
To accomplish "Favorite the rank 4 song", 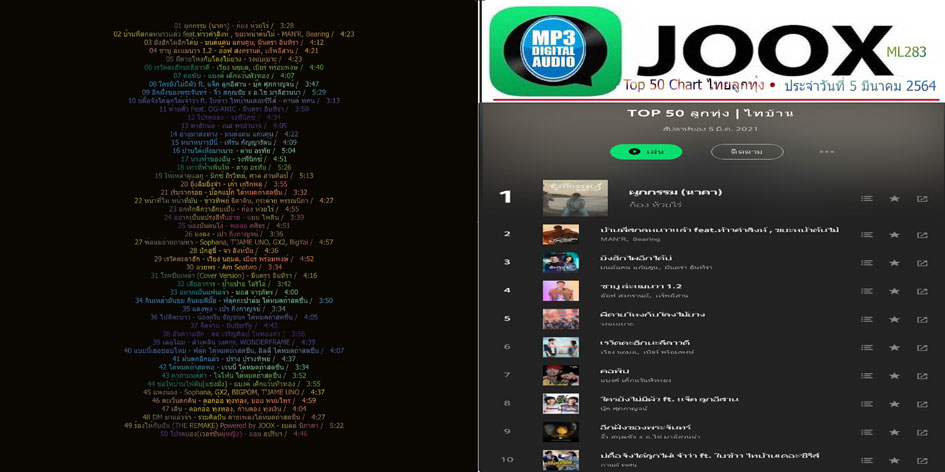I will [x=894, y=291].
